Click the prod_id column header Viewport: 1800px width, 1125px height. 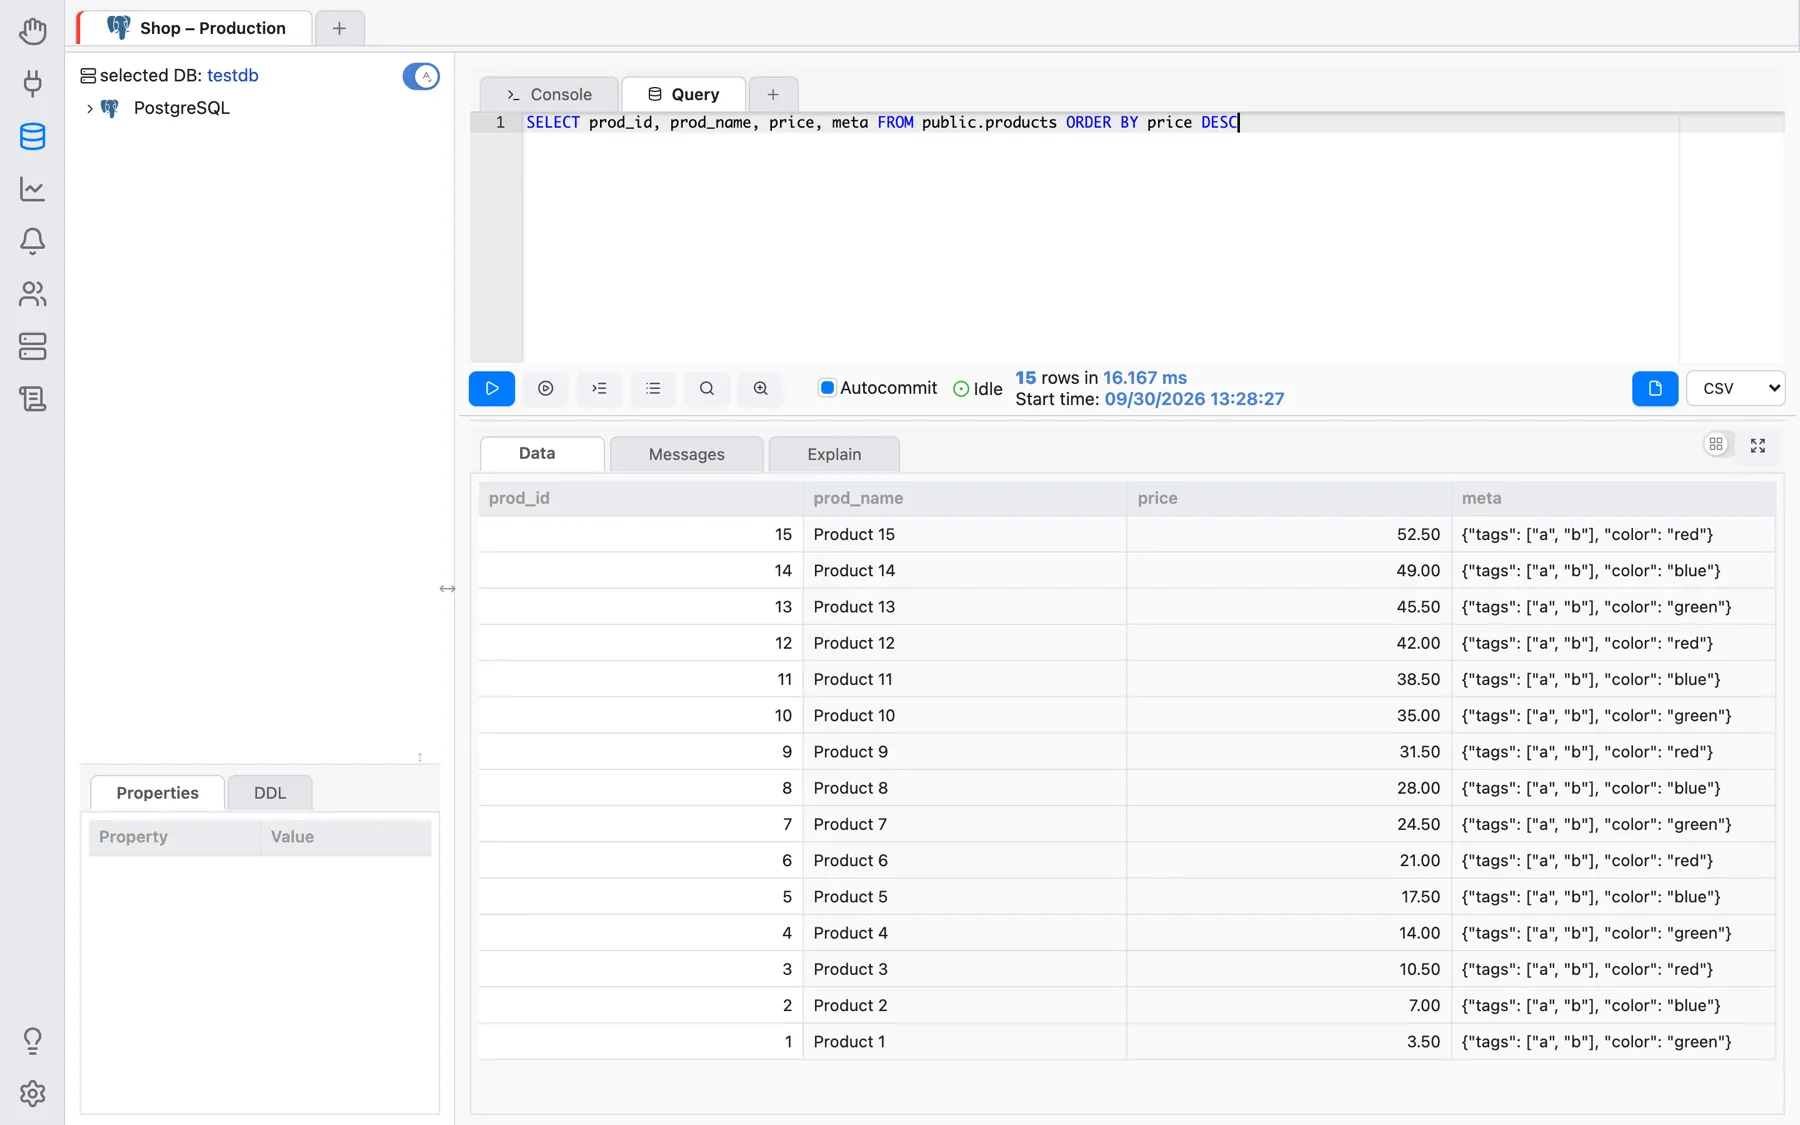click(x=640, y=498)
